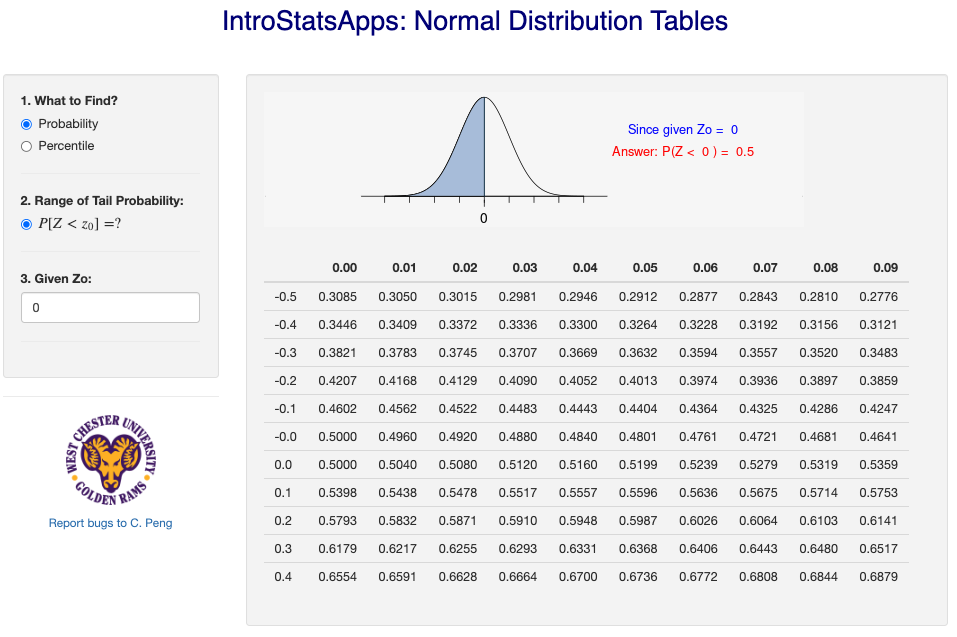Select the Probability radio button

pos(26,124)
